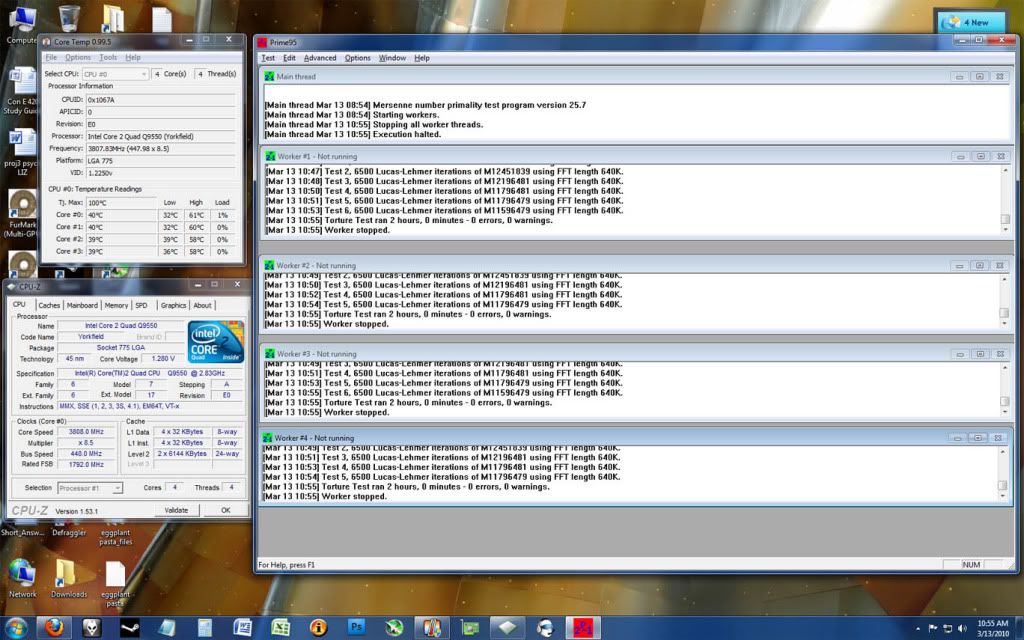This screenshot has height=640, width=1024.
Task: Switch to the Caches tab in CPU-Z
Action: [x=50, y=304]
